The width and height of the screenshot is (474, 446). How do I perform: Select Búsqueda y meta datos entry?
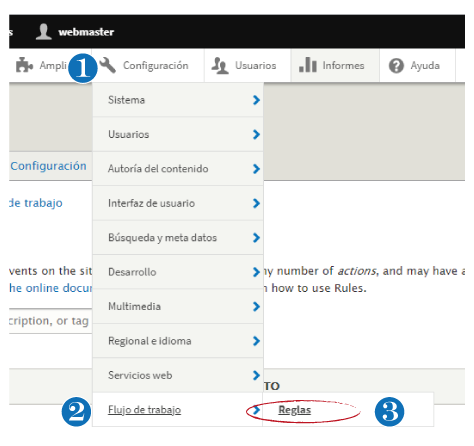point(178,238)
